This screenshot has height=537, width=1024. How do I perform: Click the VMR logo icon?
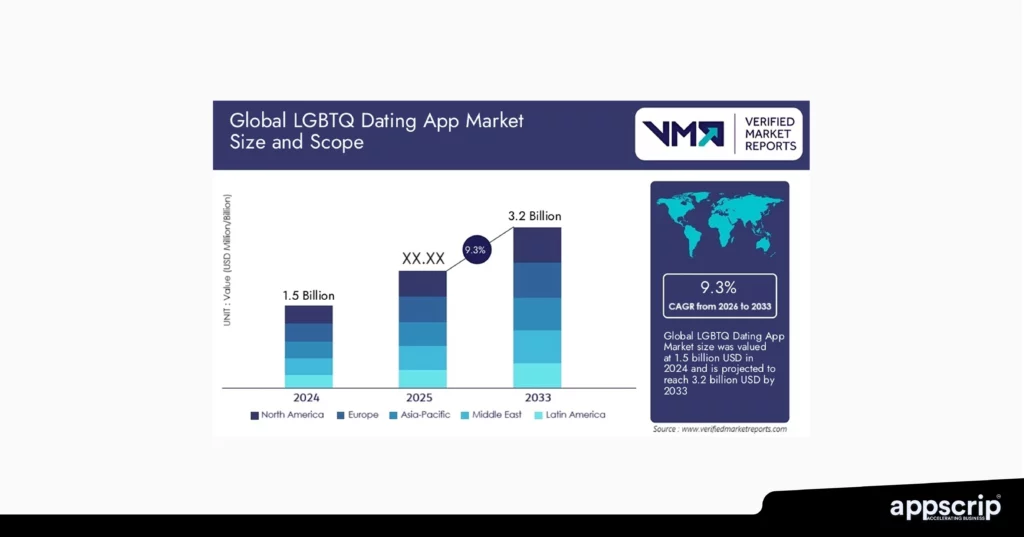(x=683, y=134)
